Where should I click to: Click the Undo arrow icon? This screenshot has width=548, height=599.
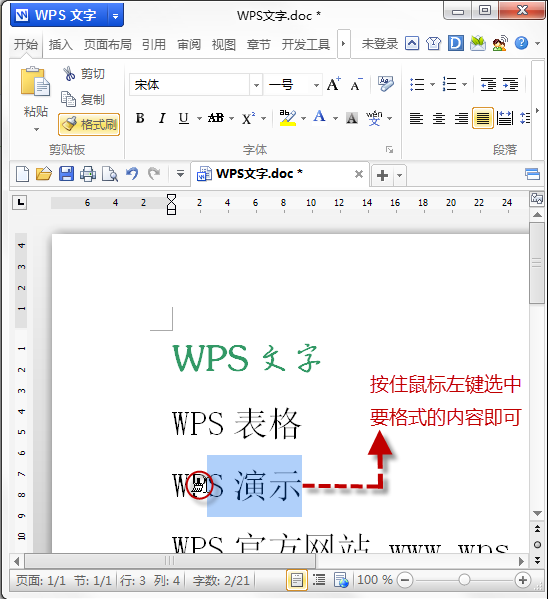tap(132, 174)
